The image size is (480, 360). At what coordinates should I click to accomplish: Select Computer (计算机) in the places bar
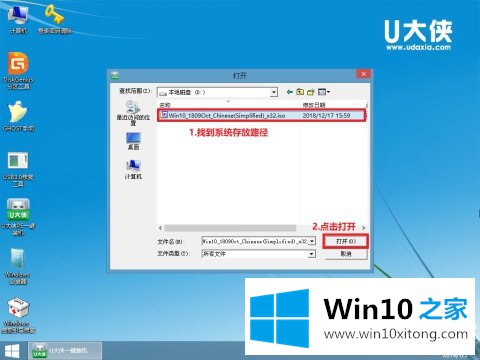pyautogui.click(x=133, y=169)
